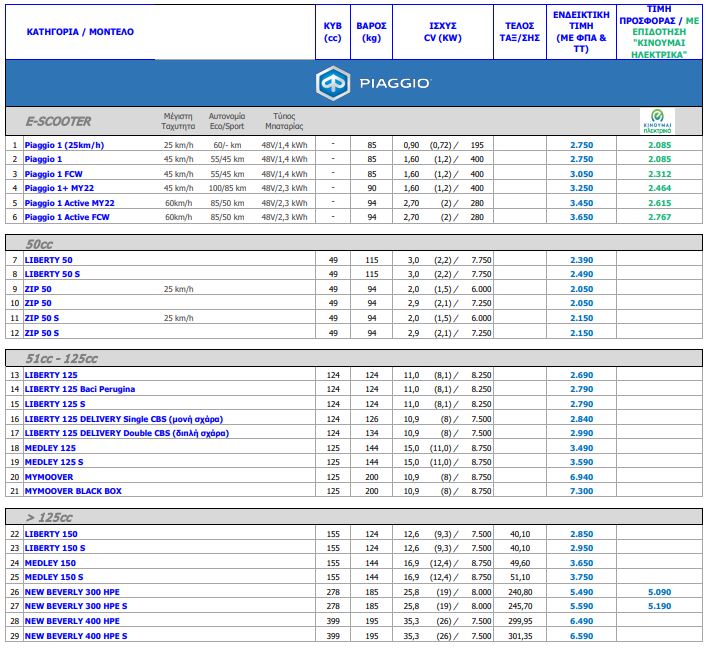
Task: Click the ΒΑΡΟΣ (kg) column header
Action: tap(371, 32)
